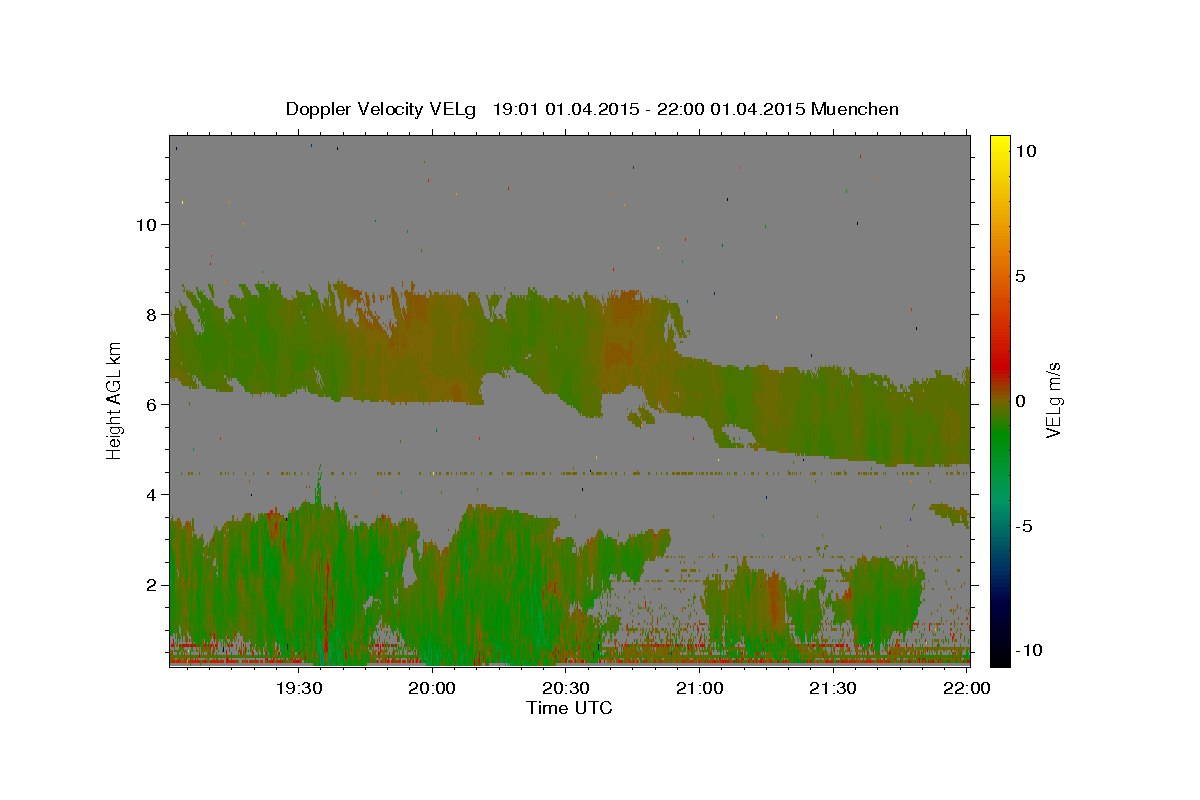The height and width of the screenshot is (800, 1200).
Task: Click the black bottom of the colorbar
Action: click(1000, 655)
